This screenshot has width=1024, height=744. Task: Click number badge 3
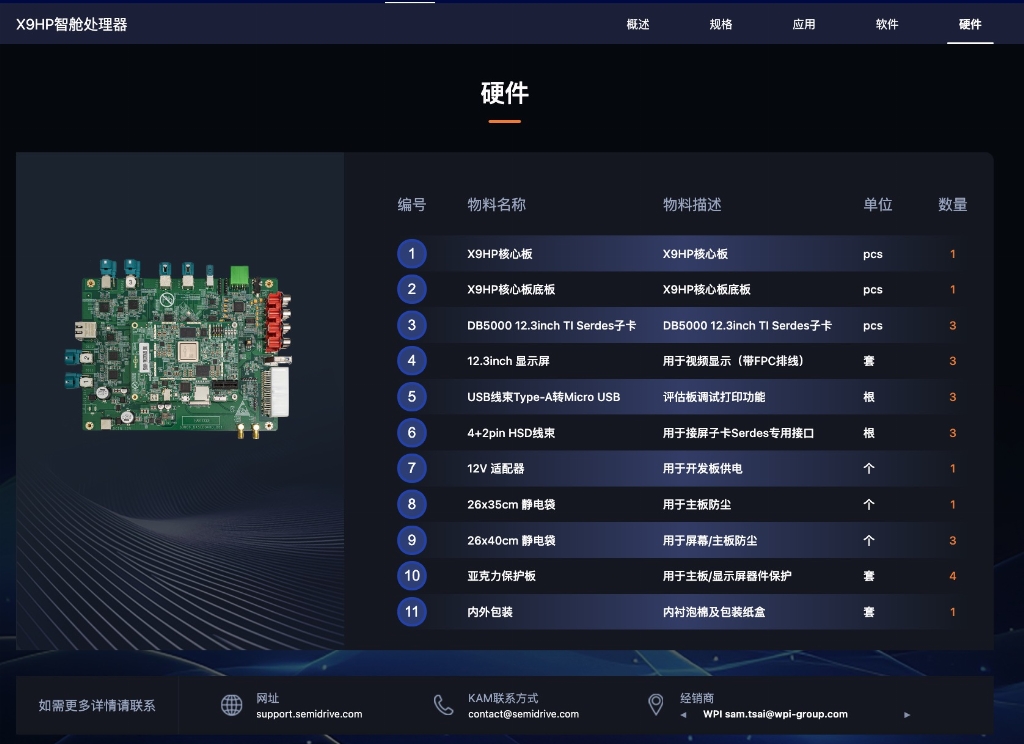[411, 325]
